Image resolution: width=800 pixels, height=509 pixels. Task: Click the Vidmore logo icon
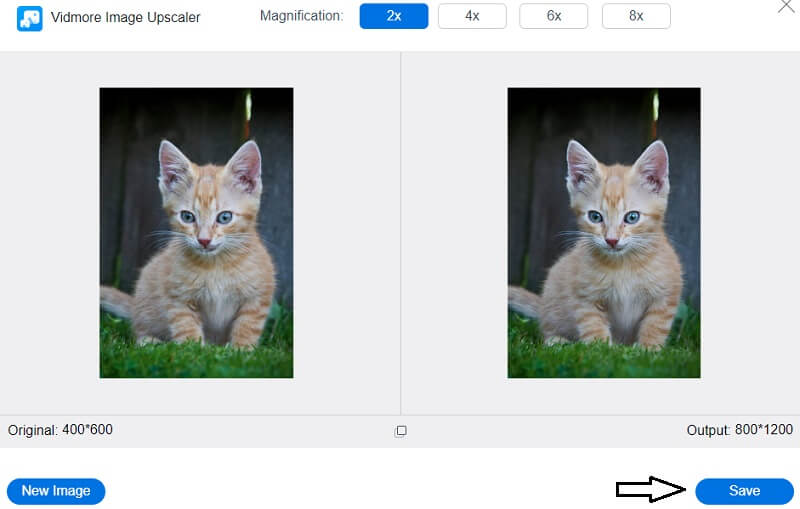point(30,18)
